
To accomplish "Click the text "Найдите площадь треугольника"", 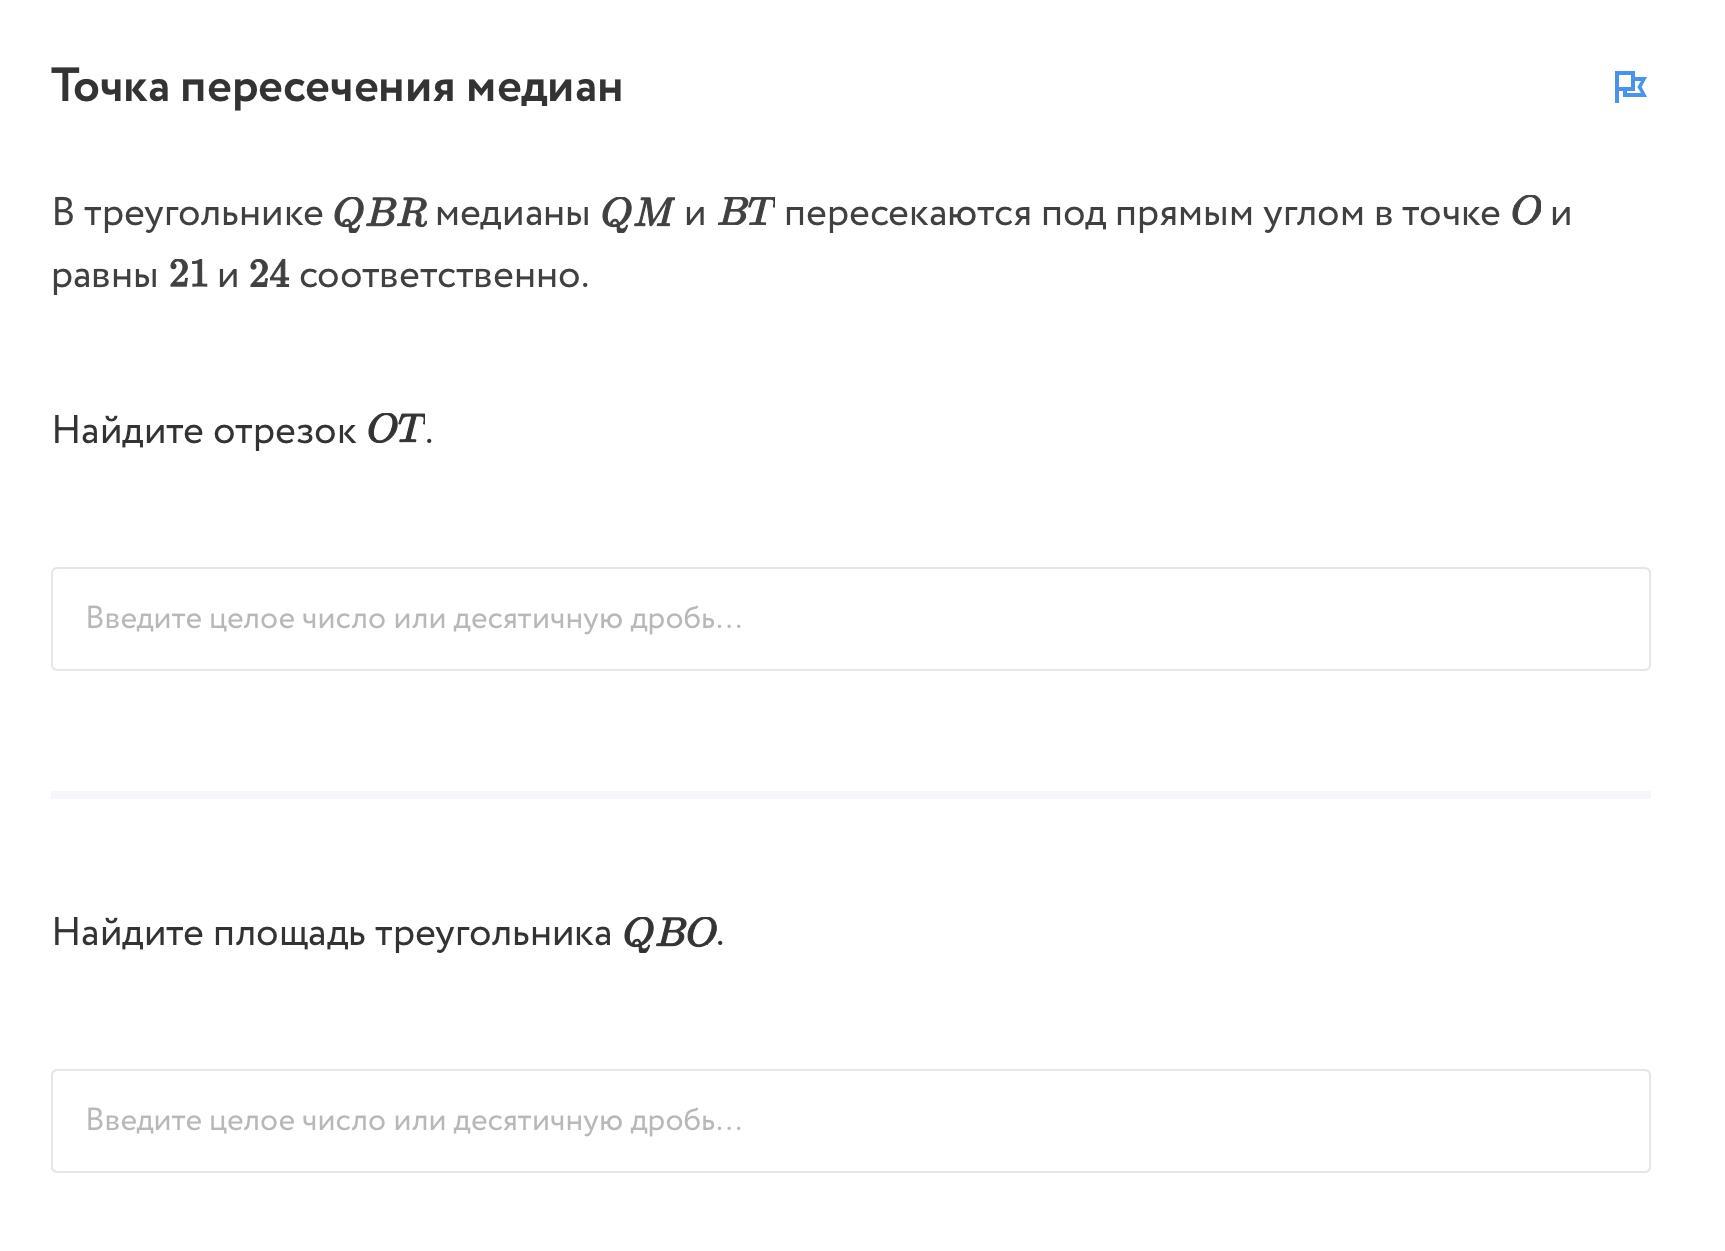I will pos(332,934).
